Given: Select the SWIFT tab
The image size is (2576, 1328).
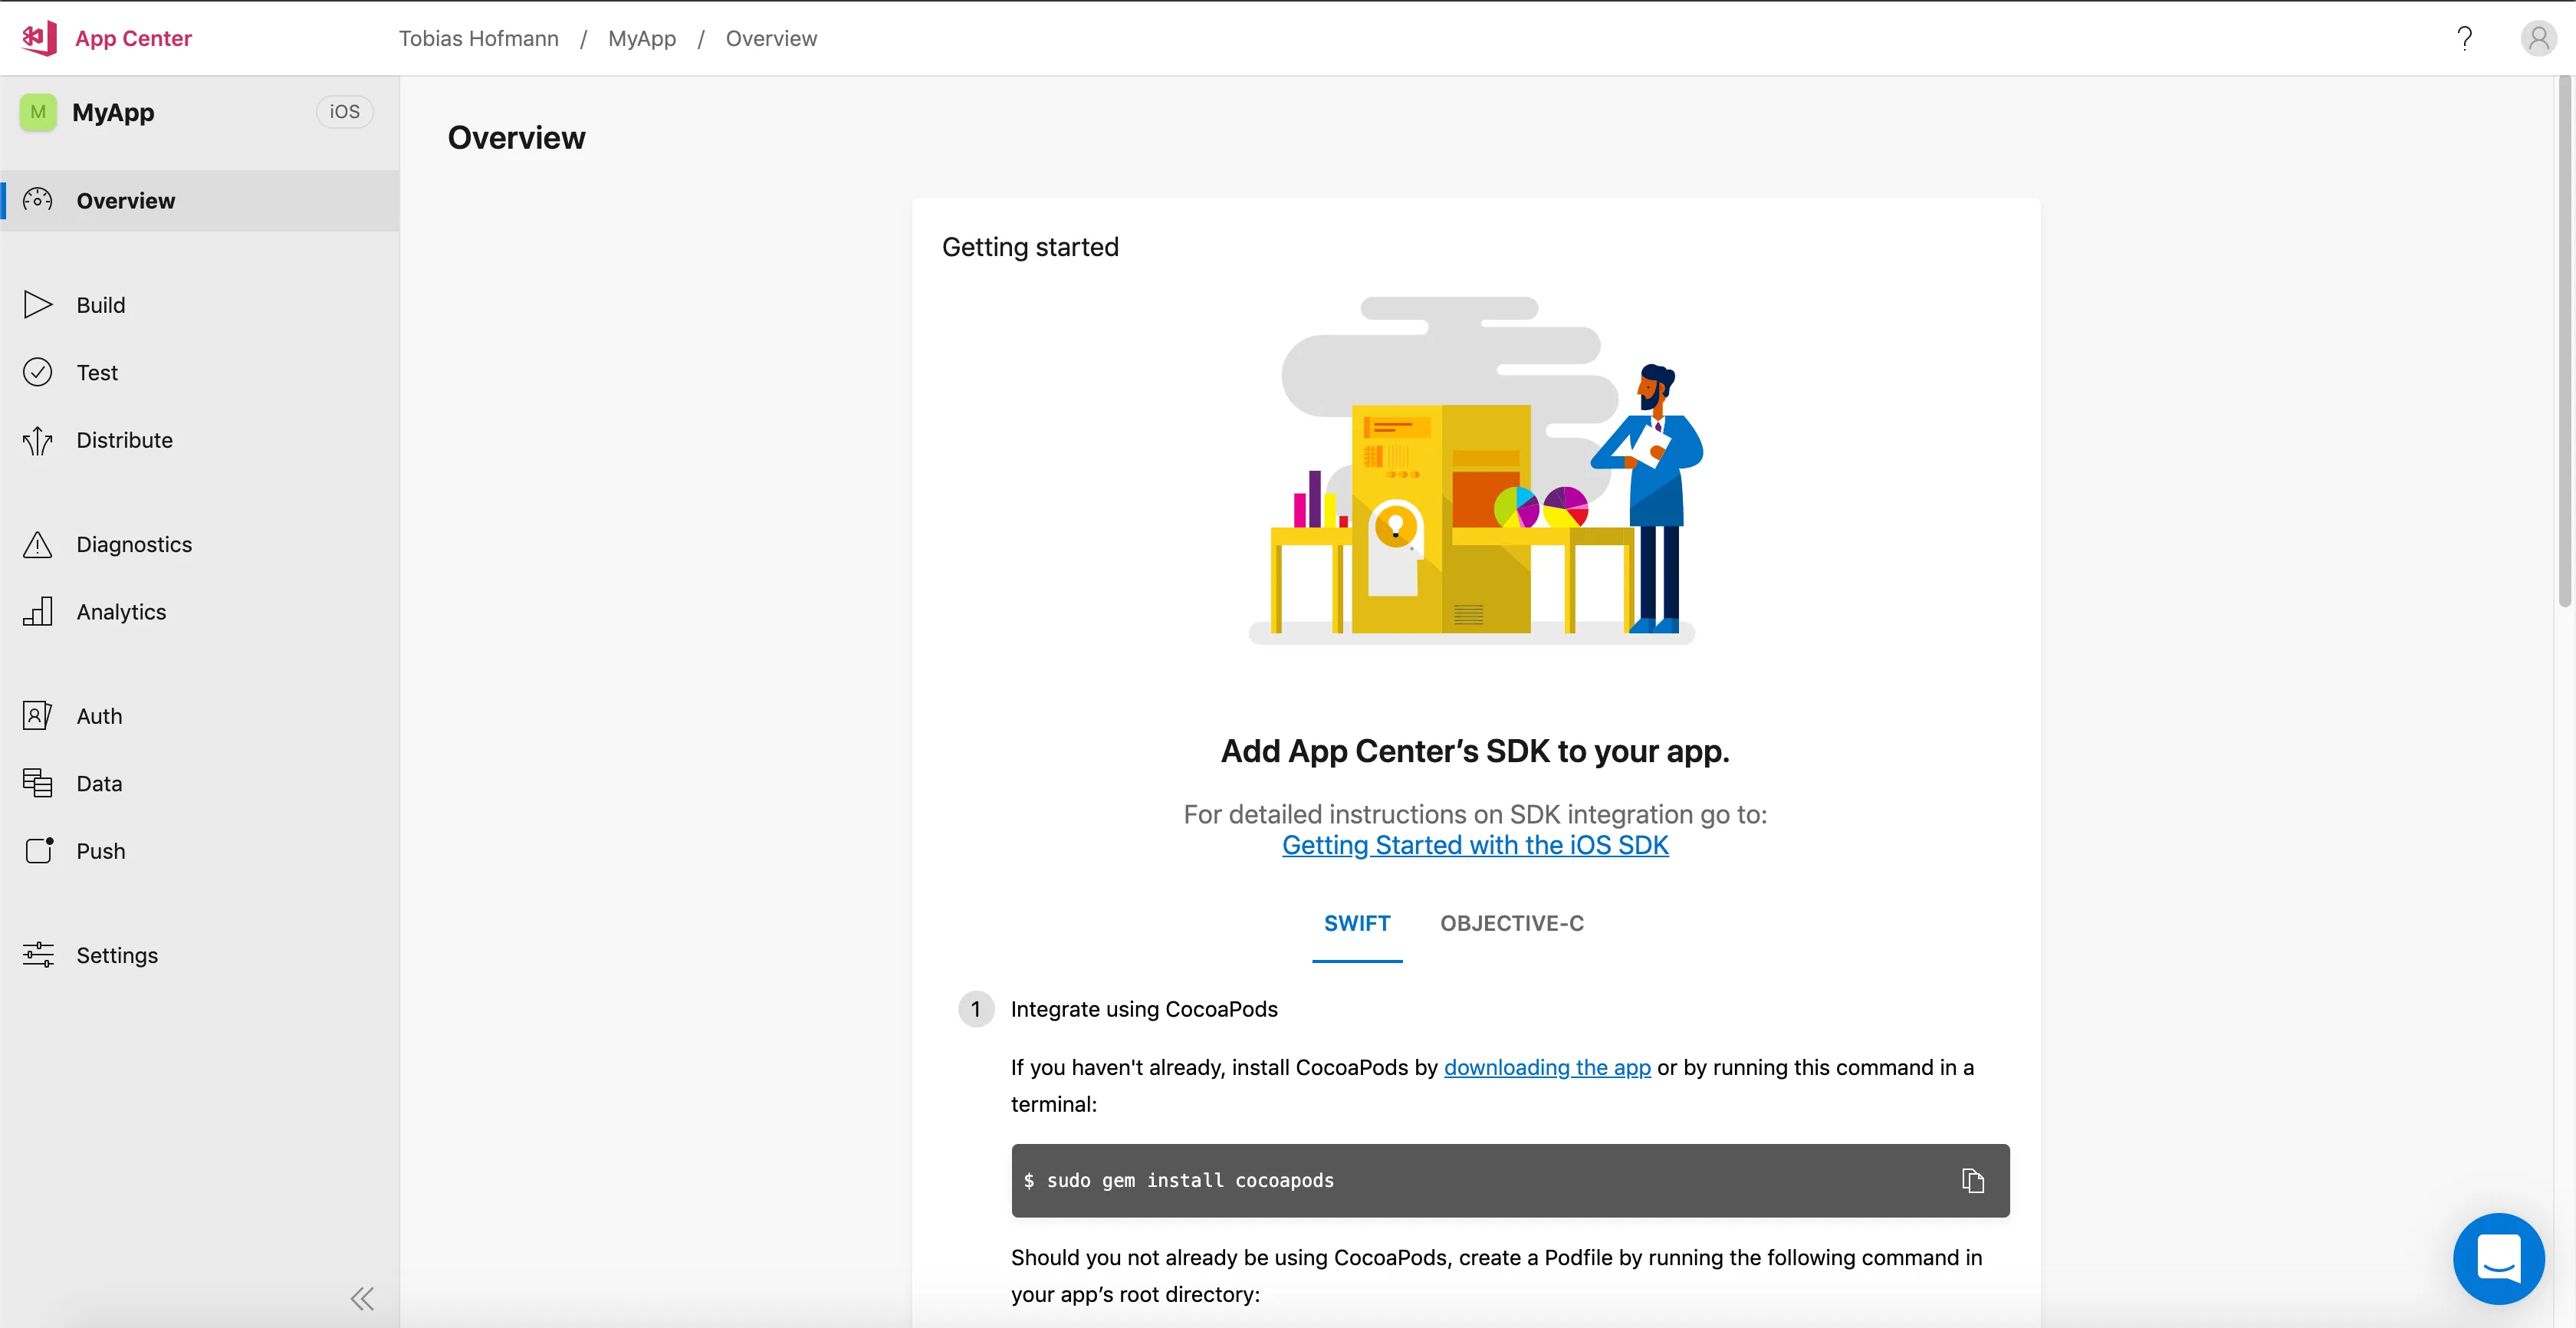Looking at the screenshot, I should (1357, 923).
